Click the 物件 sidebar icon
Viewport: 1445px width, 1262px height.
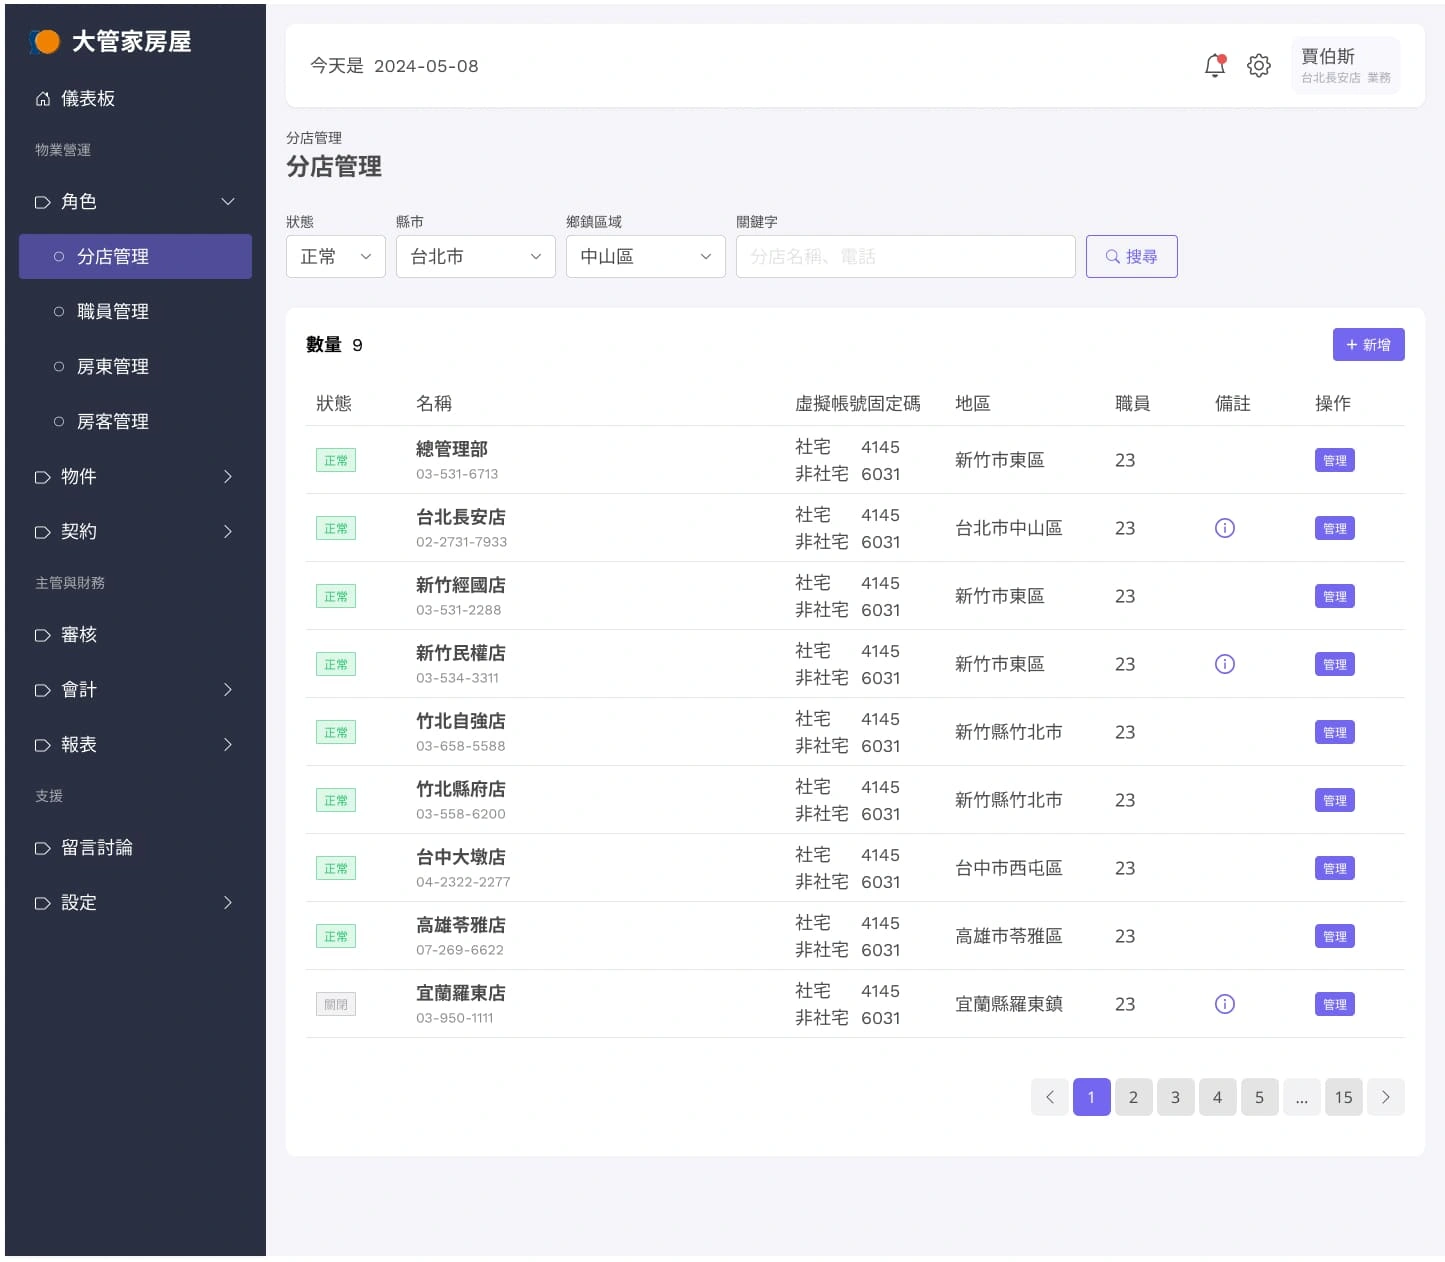(42, 477)
